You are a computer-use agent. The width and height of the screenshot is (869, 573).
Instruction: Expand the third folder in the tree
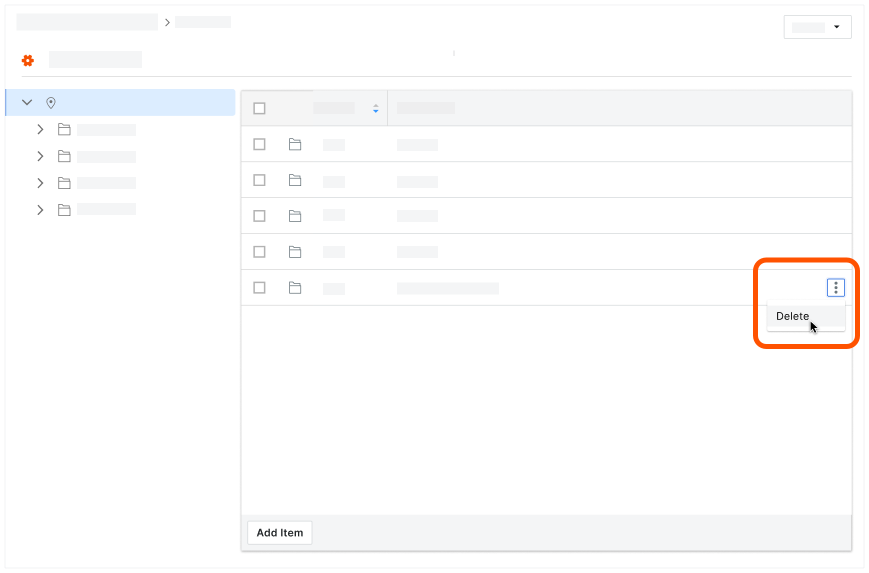coord(40,183)
